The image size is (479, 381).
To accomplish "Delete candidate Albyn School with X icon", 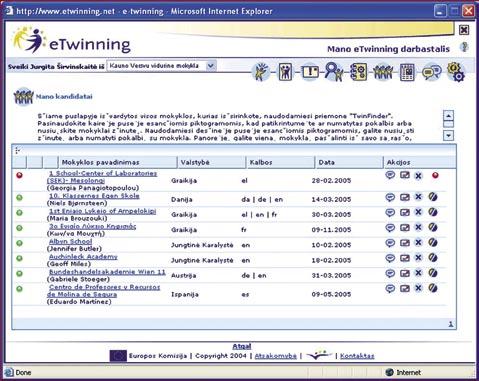I will click(418, 243).
